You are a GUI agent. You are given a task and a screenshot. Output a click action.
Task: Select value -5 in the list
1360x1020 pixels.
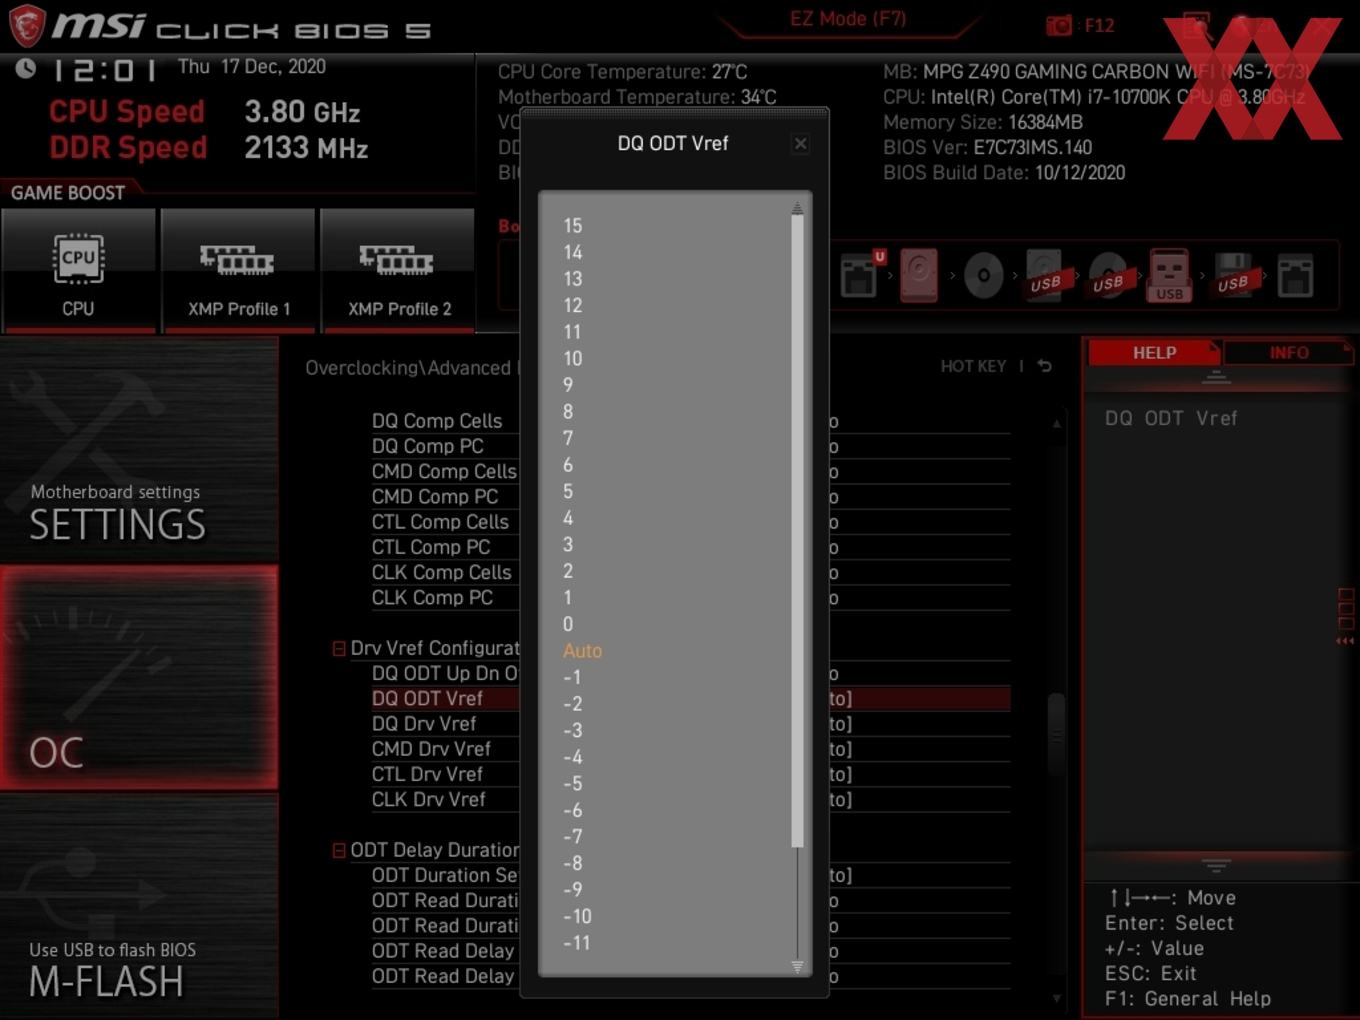pyautogui.click(x=572, y=784)
